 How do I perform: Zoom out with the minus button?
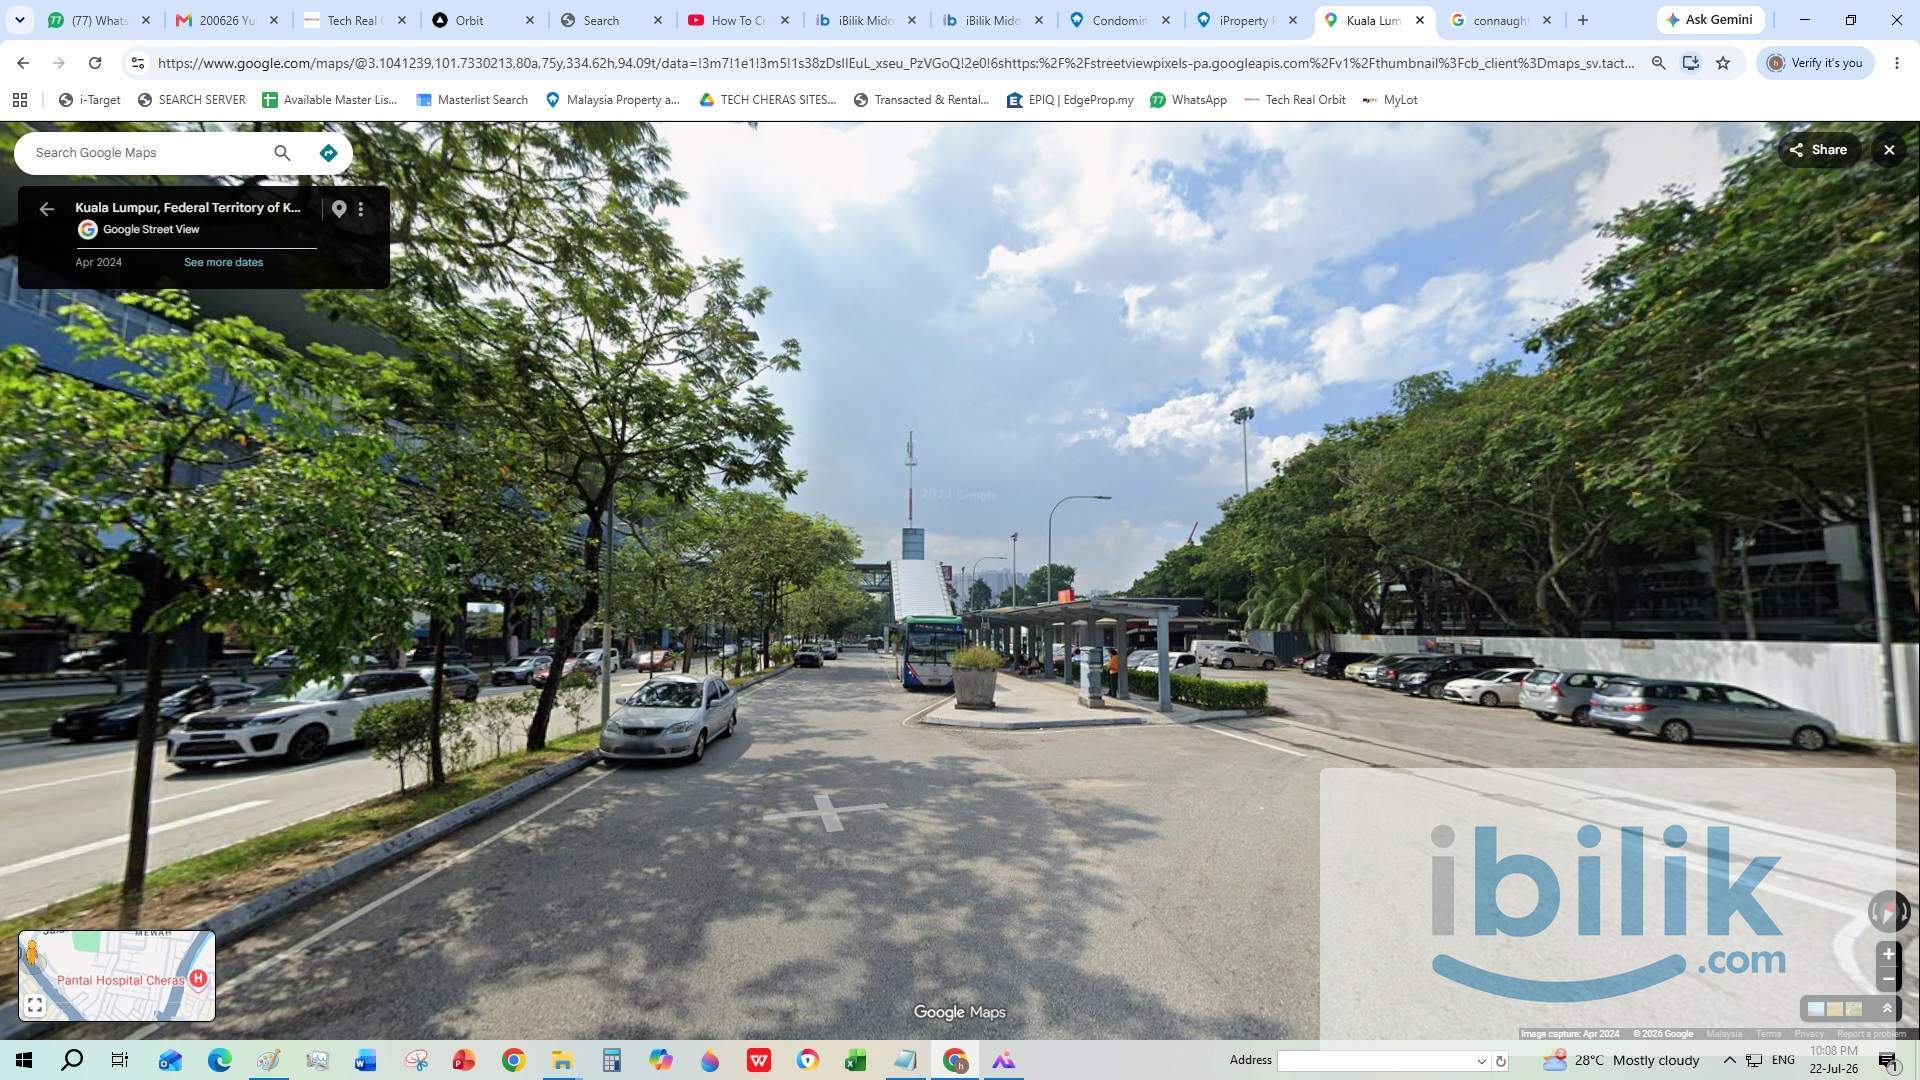(1888, 978)
